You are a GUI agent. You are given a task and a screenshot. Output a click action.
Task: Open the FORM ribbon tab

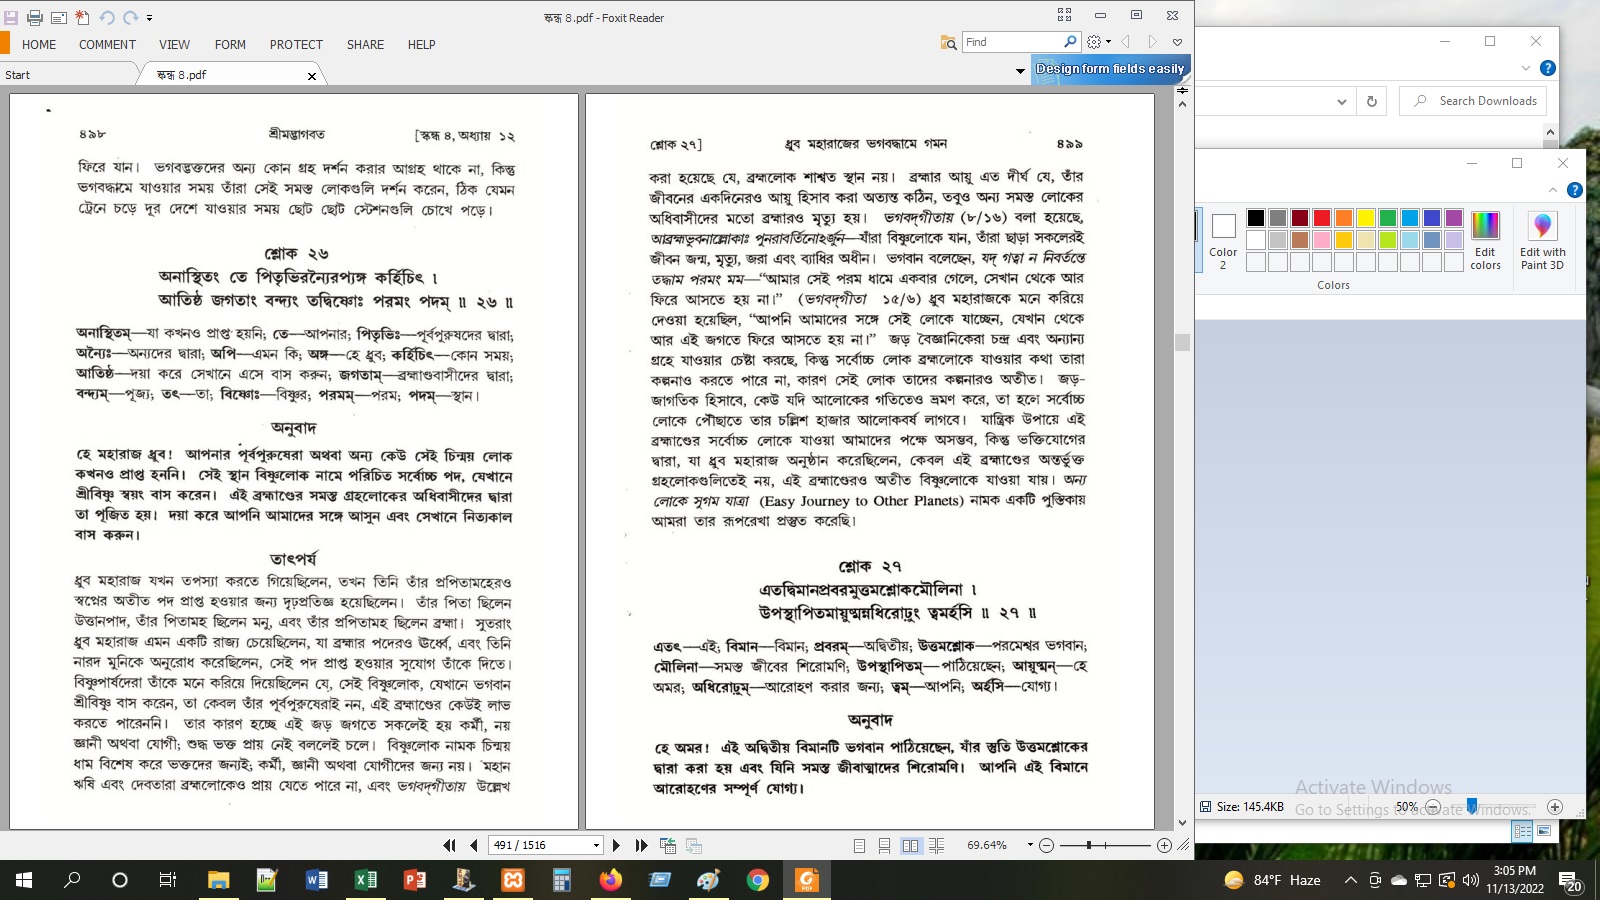(x=230, y=45)
